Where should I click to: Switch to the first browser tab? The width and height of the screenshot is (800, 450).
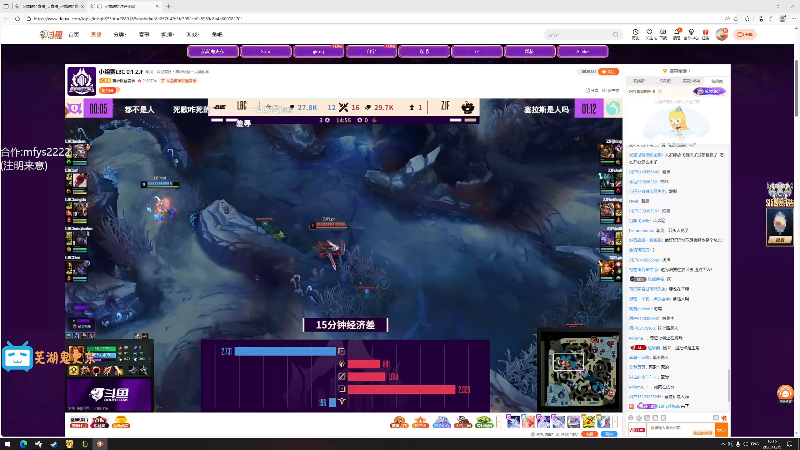click(48, 6)
